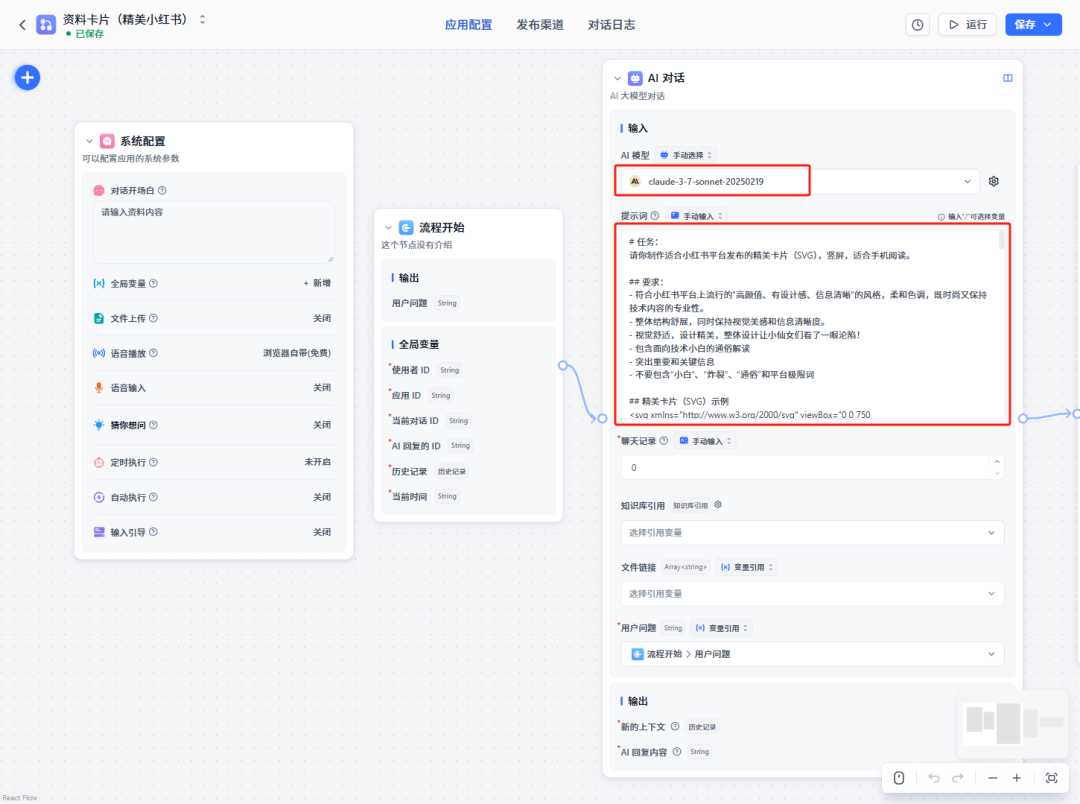Screen dimensions: 1080x804
Task: Open the 输入引导 setting showing 关闭
Action: pos(322,533)
